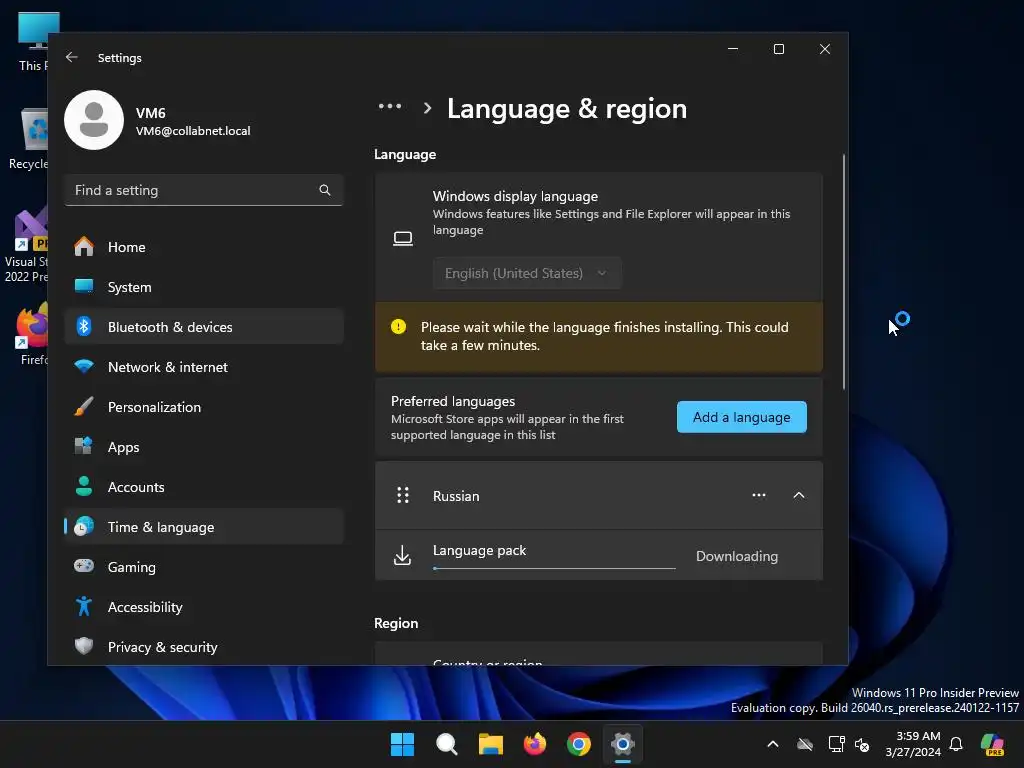Open Personalization settings
1024x768 pixels.
pyautogui.click(x=204, y=407)
